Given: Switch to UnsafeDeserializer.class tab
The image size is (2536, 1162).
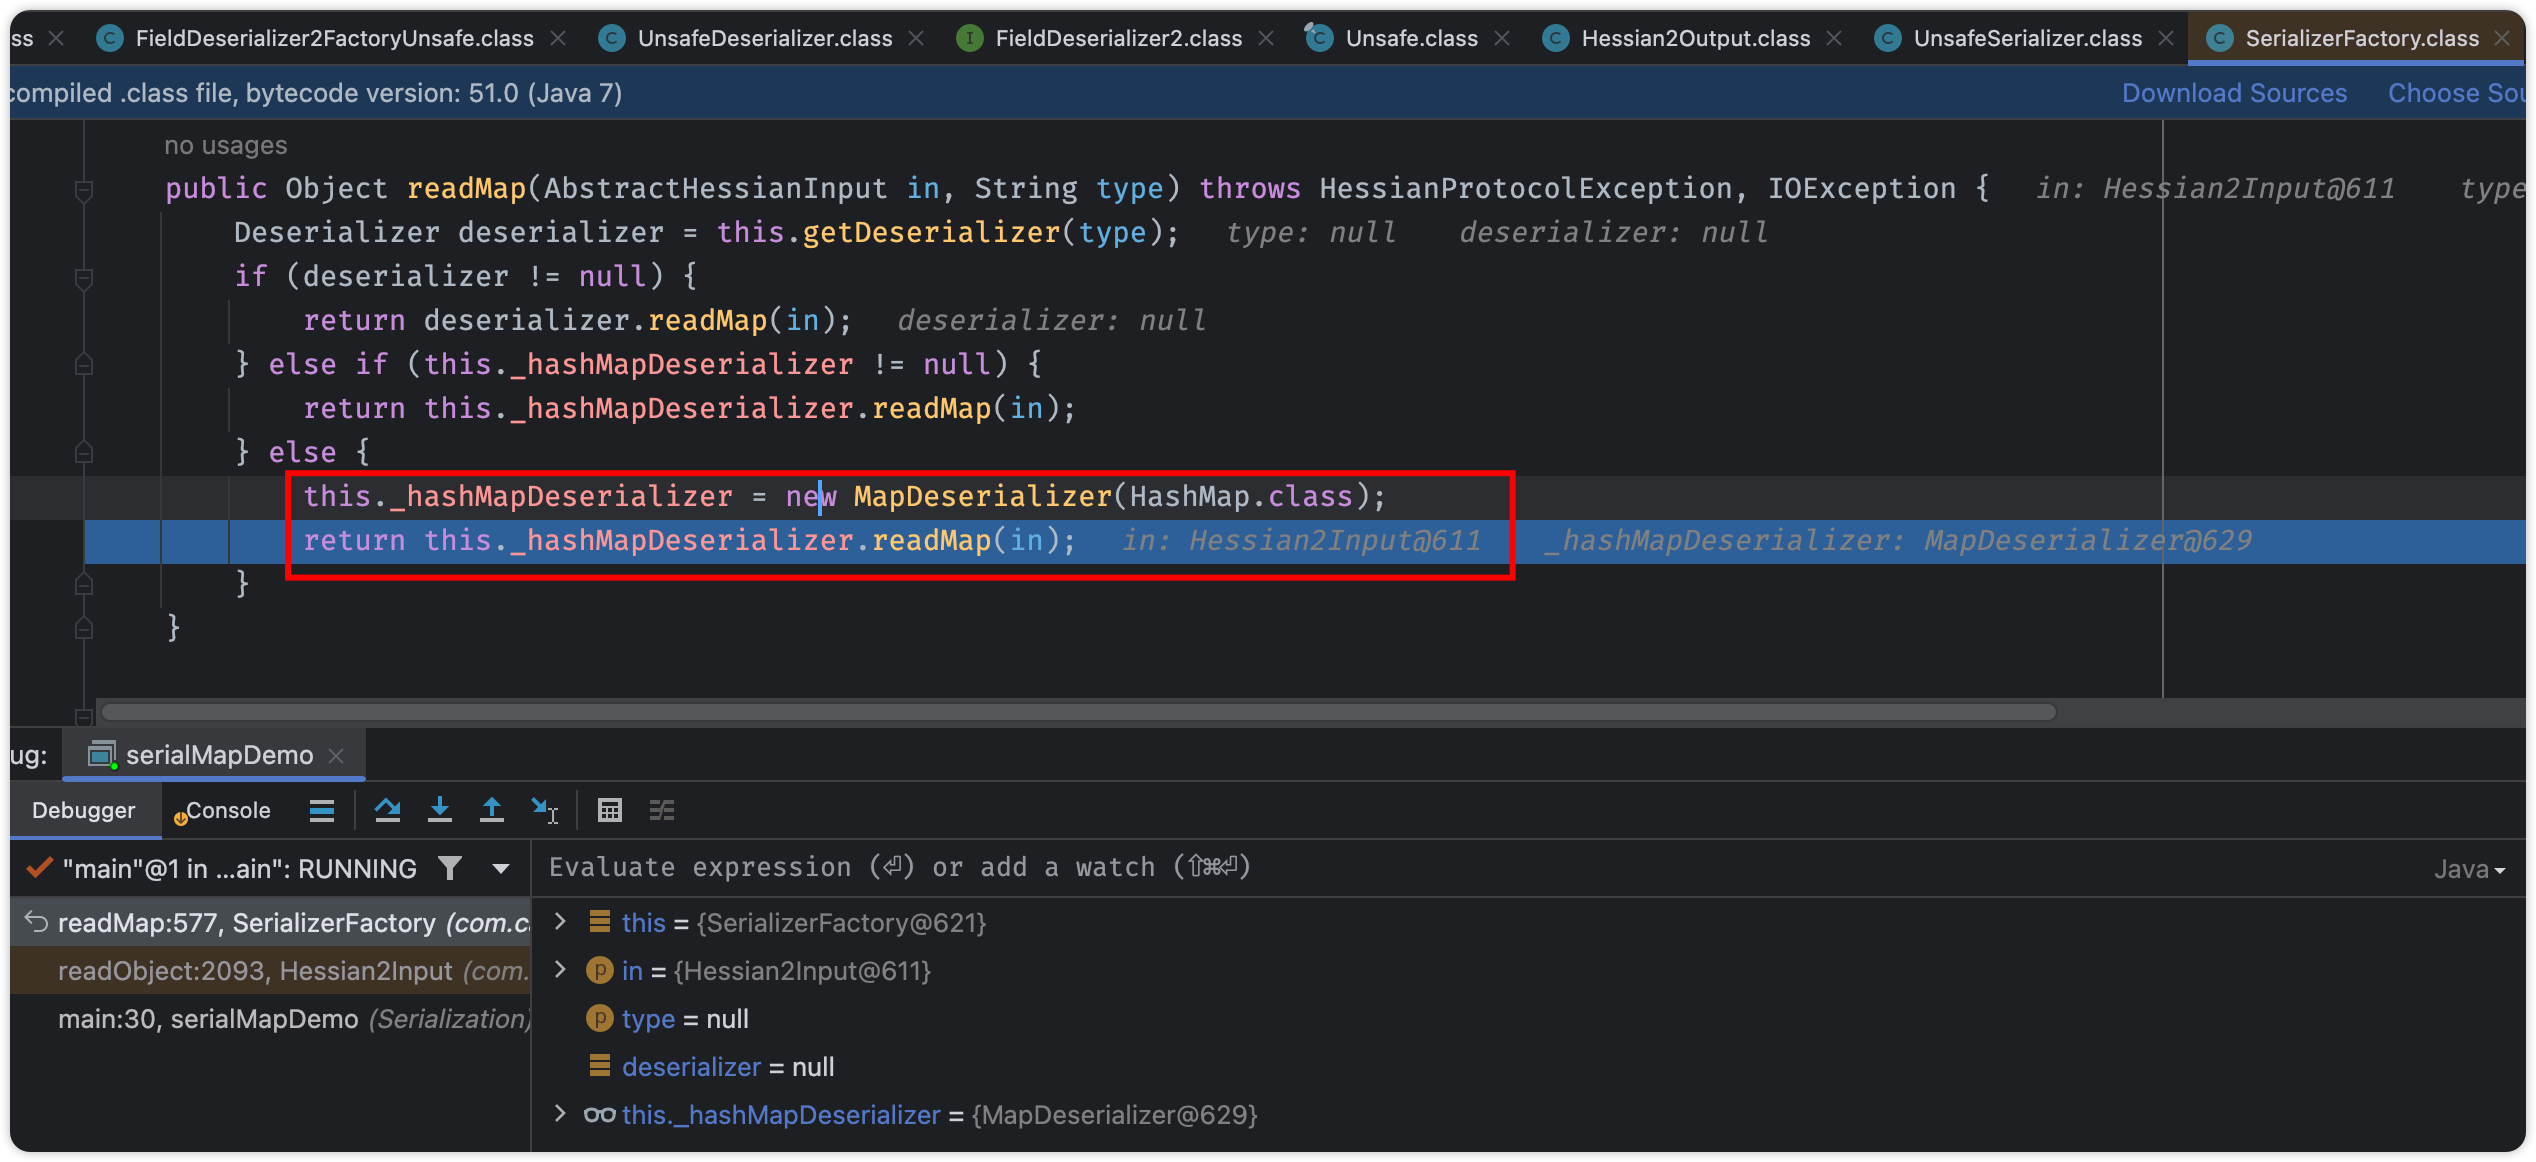Looking at the screenshot, I should tap(765, 38).
